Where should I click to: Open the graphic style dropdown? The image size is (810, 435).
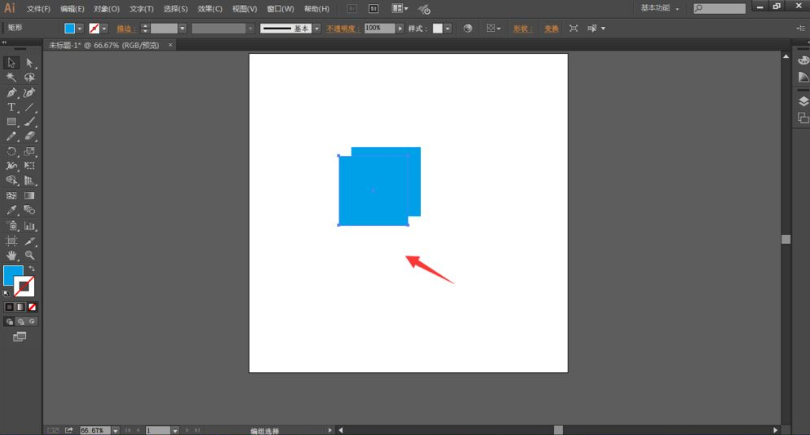[448, 28]
